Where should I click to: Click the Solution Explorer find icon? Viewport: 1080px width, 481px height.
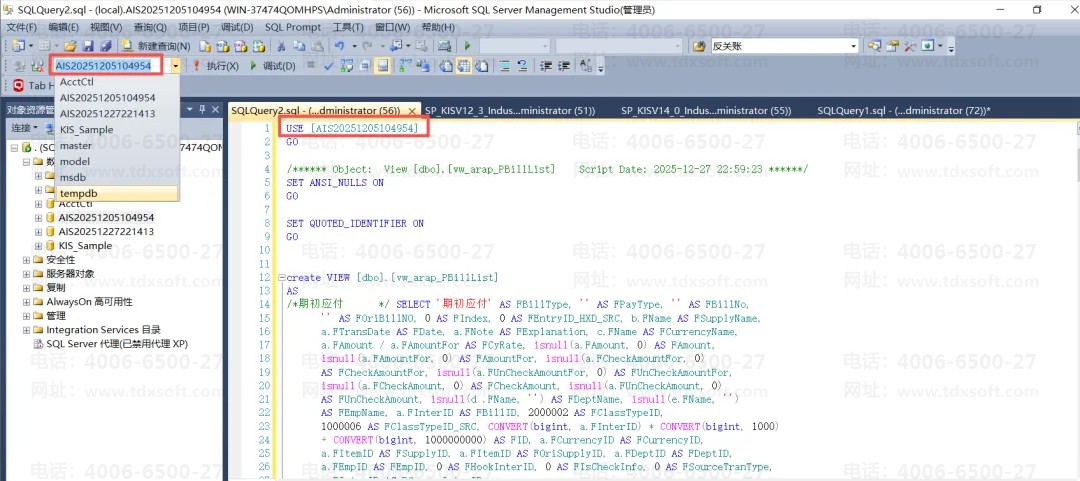point(874,45)
